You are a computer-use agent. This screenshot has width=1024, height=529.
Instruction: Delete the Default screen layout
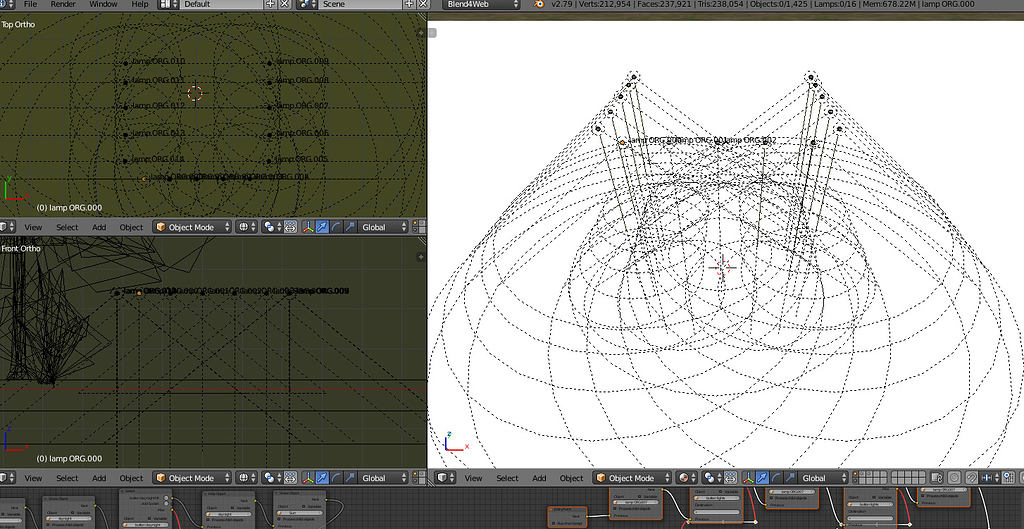pyautogui.click(x=285, y=4)
